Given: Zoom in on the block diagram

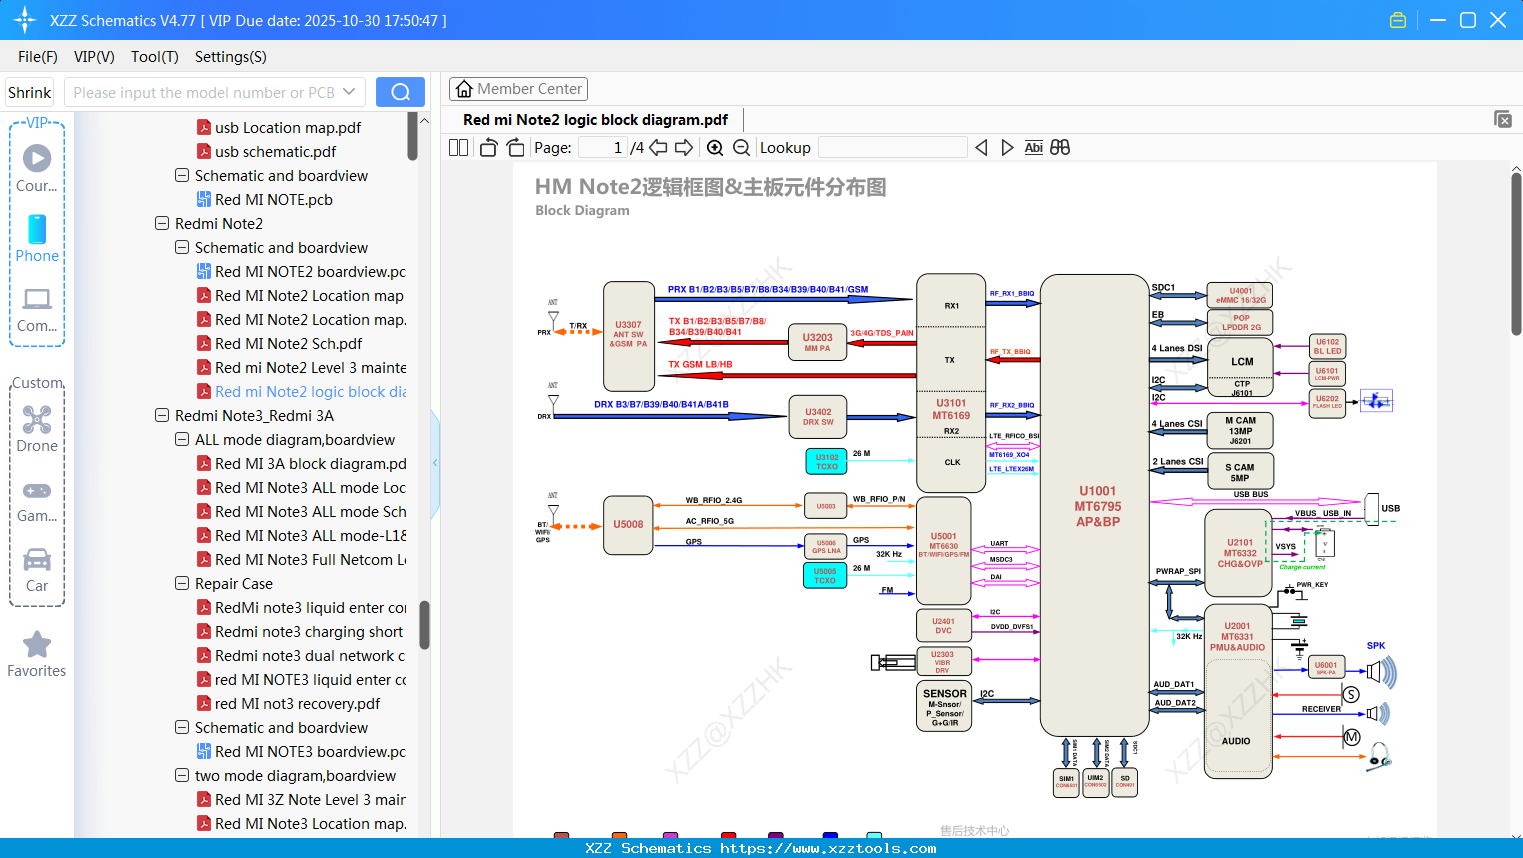Looking at the screenshot, I should click(716, 147).
